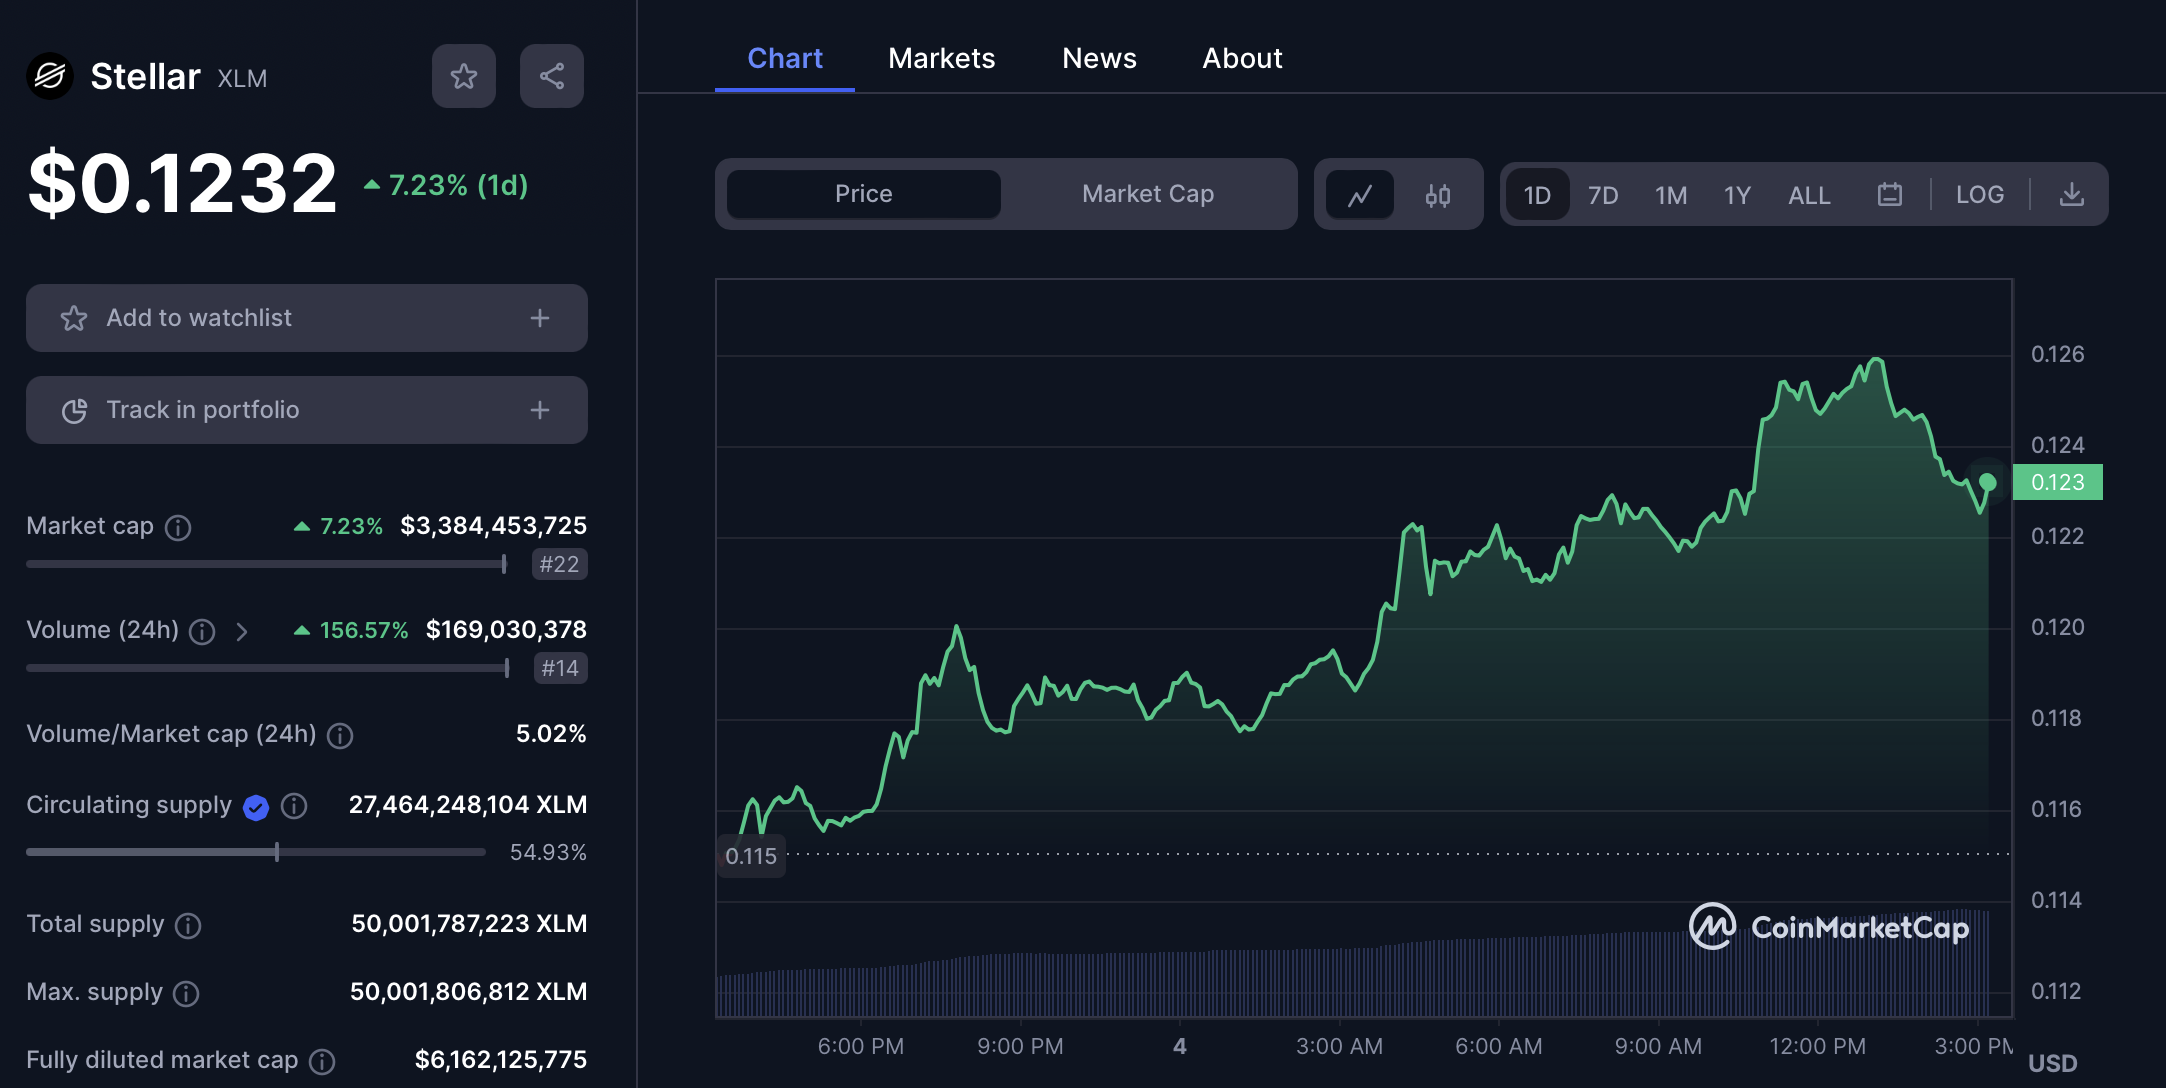Click the 0.115 opening price label
This screenshot has width=2166, height=1088.
click(751, 856)
